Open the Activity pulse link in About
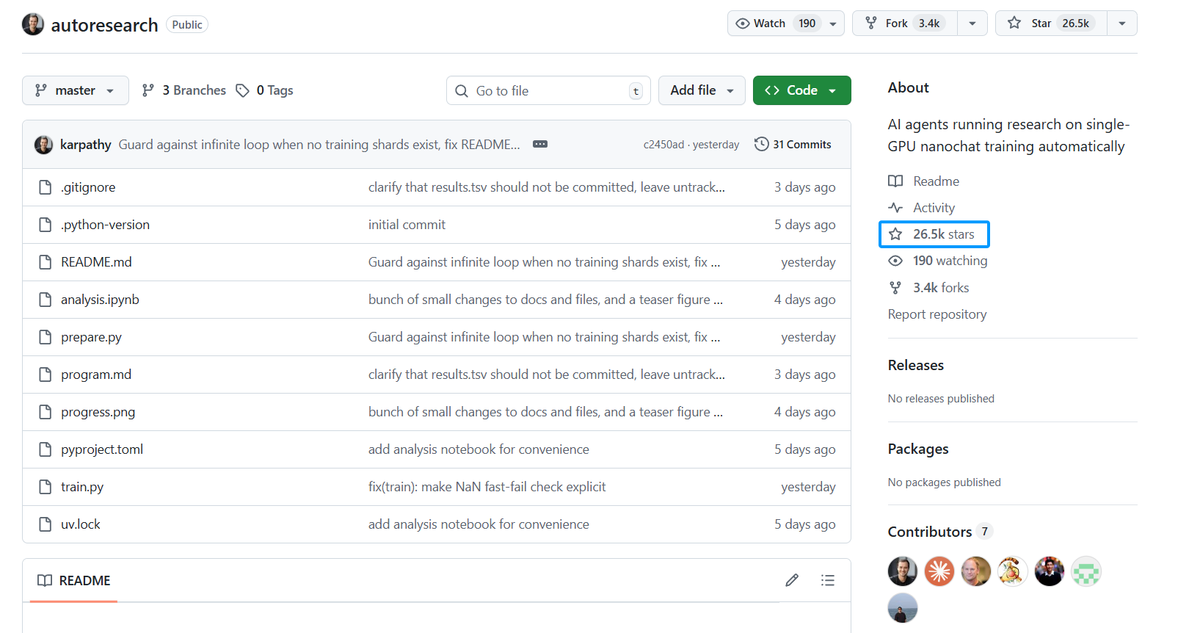The image size is (1200, 633). click(x=933, y=208)
